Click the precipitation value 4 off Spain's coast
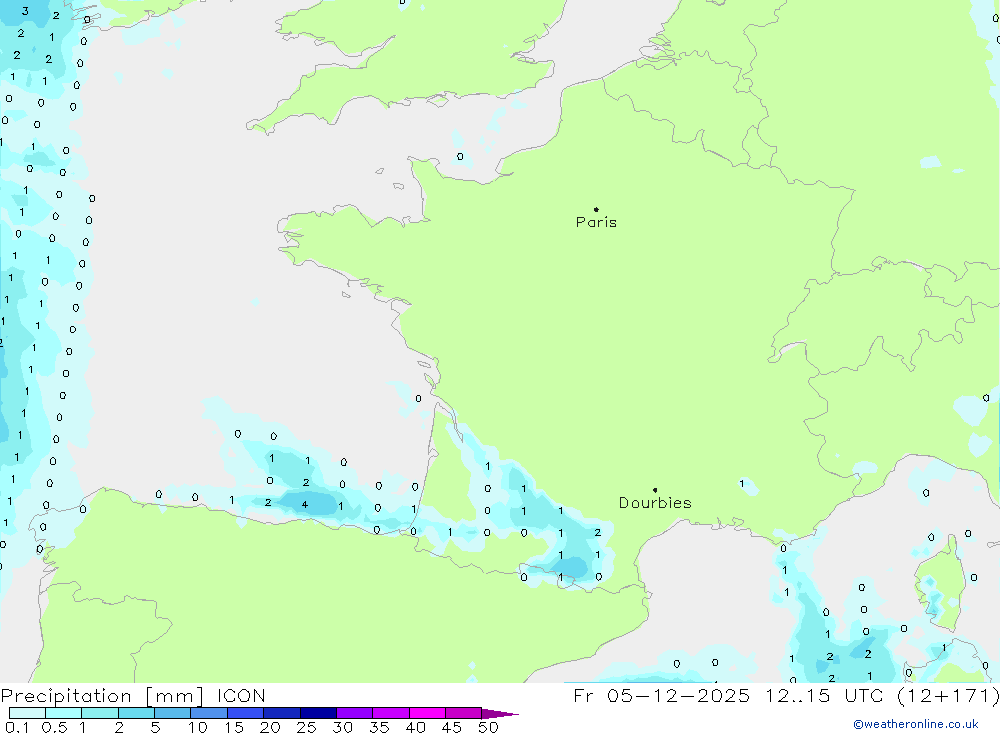1000x733 pixels. point(305,505)
